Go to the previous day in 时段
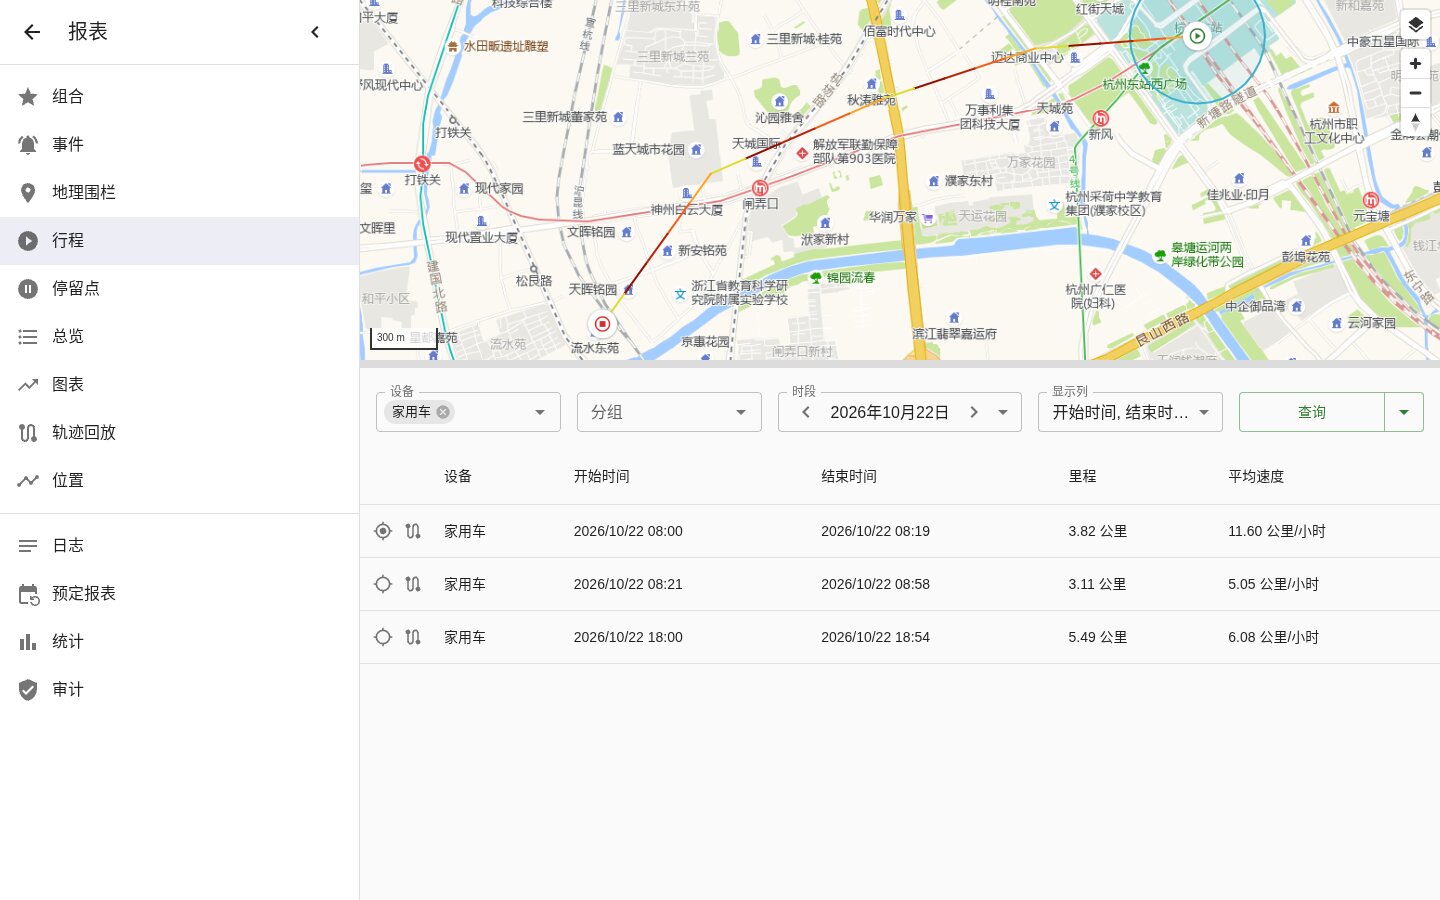The width and height of the screenshot is (1440, 900). (806, 412)
